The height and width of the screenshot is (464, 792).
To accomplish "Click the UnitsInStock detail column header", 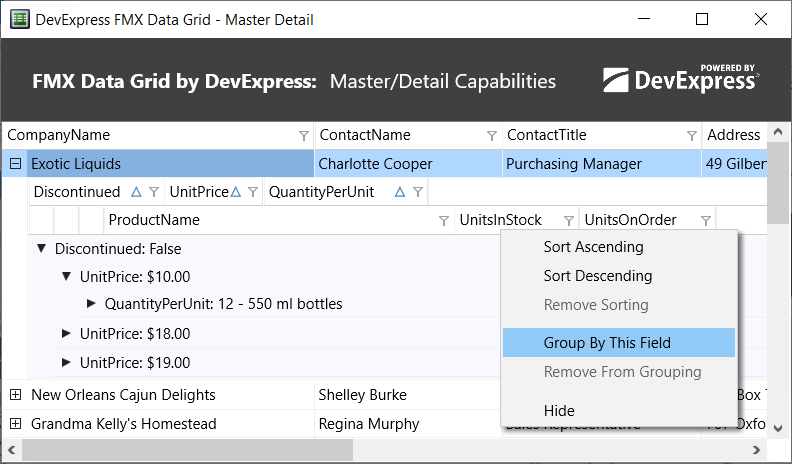I will click(517, 220).
